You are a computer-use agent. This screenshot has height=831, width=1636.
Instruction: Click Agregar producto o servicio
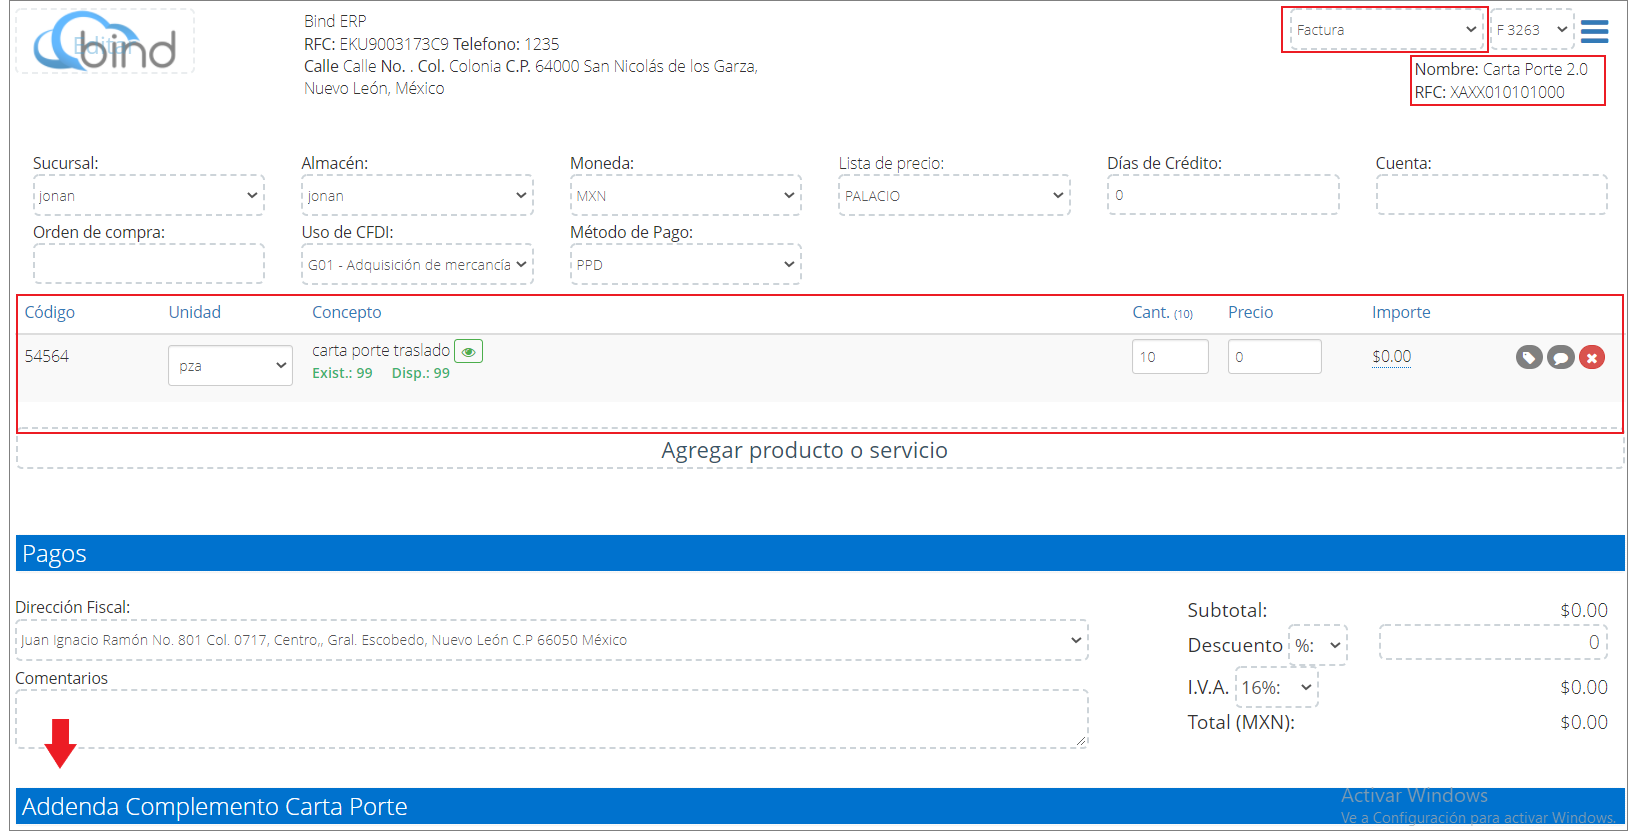pos(804,450)
